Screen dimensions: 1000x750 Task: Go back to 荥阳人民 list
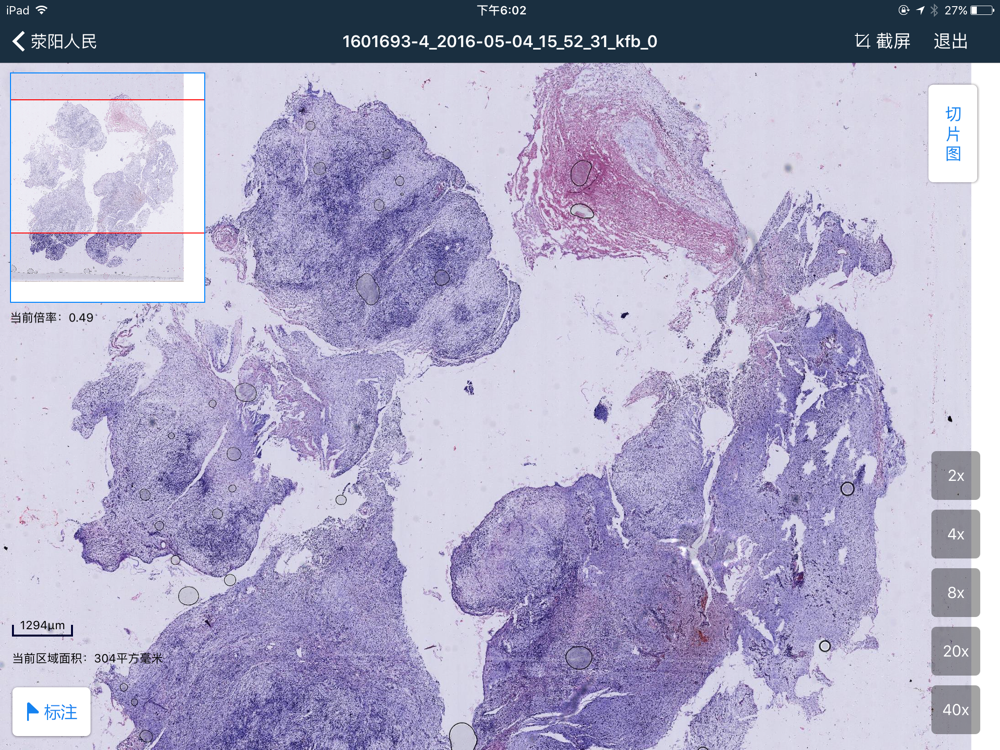tap(54, 41)
